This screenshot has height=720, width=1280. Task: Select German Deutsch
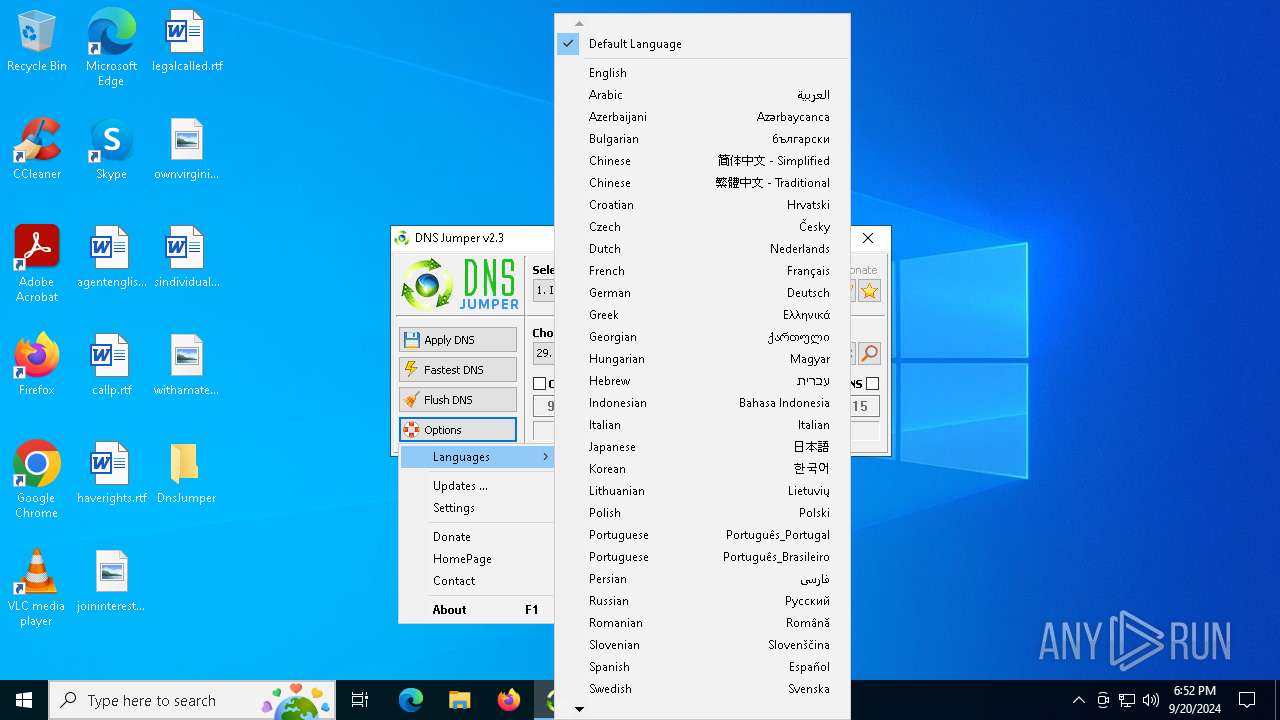tap(702, 293)
